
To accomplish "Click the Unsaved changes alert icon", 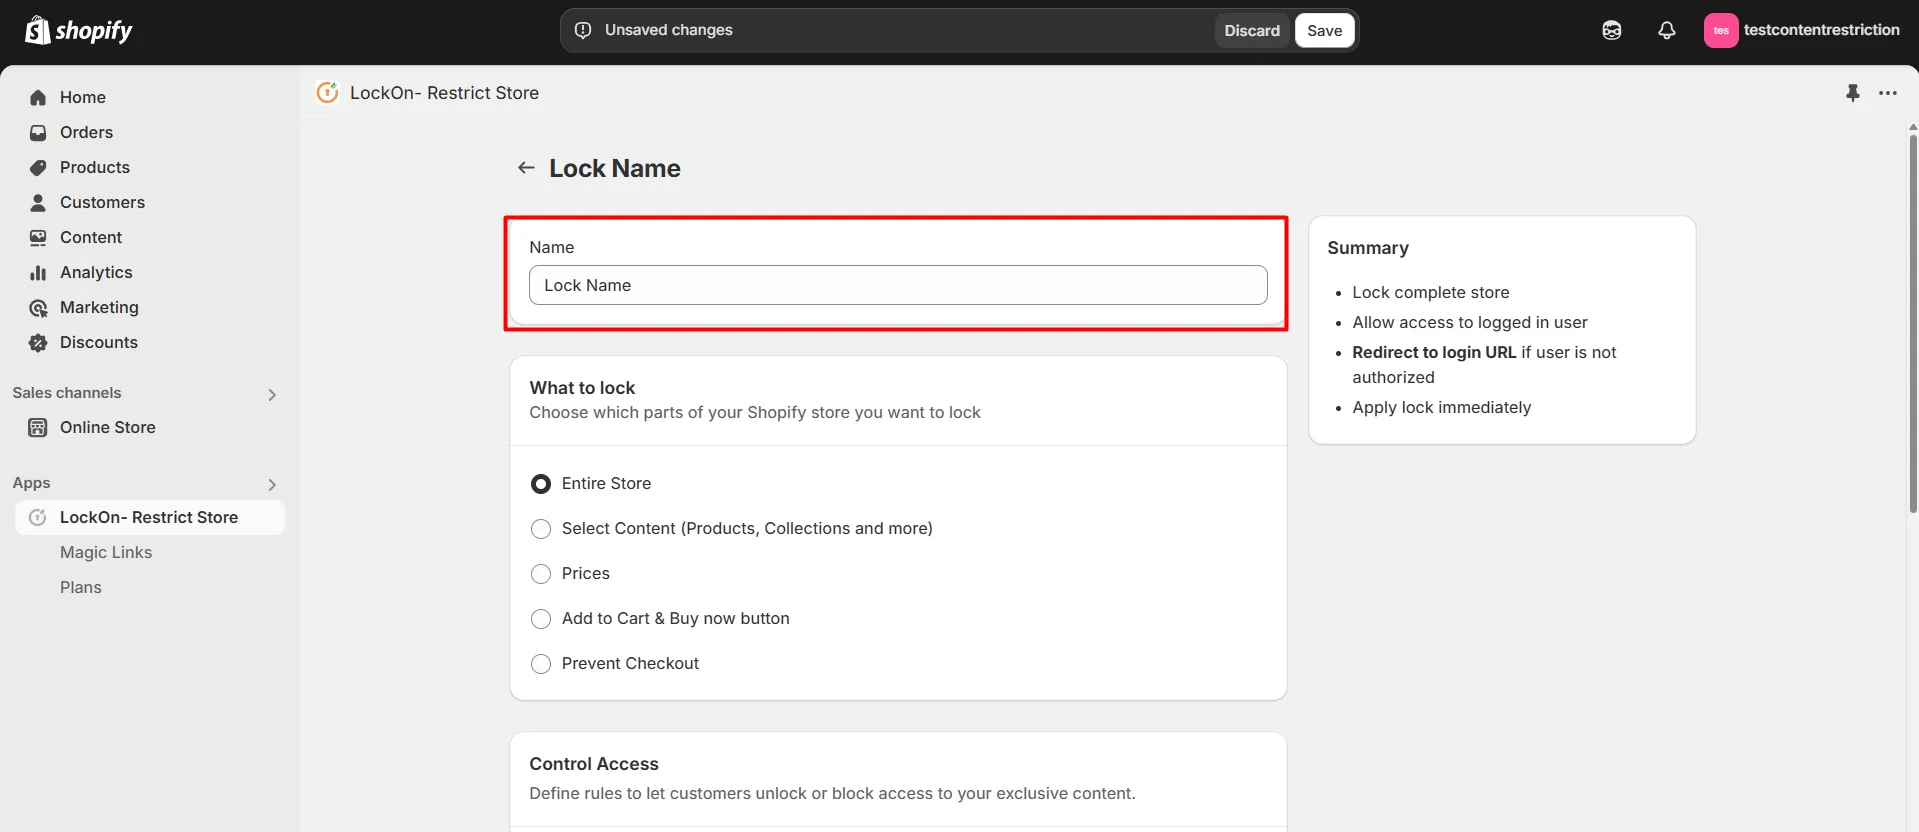I will click(x=583, y=30).
